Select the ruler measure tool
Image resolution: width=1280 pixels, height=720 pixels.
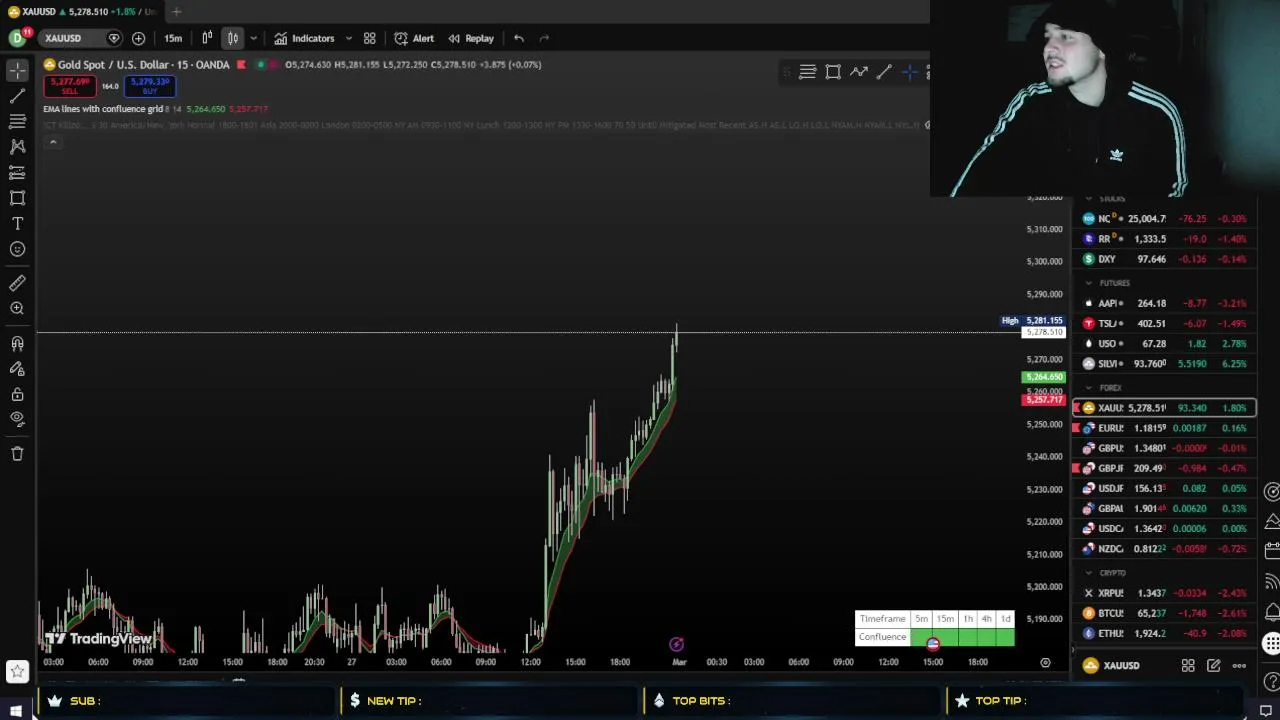coord(17,283)
